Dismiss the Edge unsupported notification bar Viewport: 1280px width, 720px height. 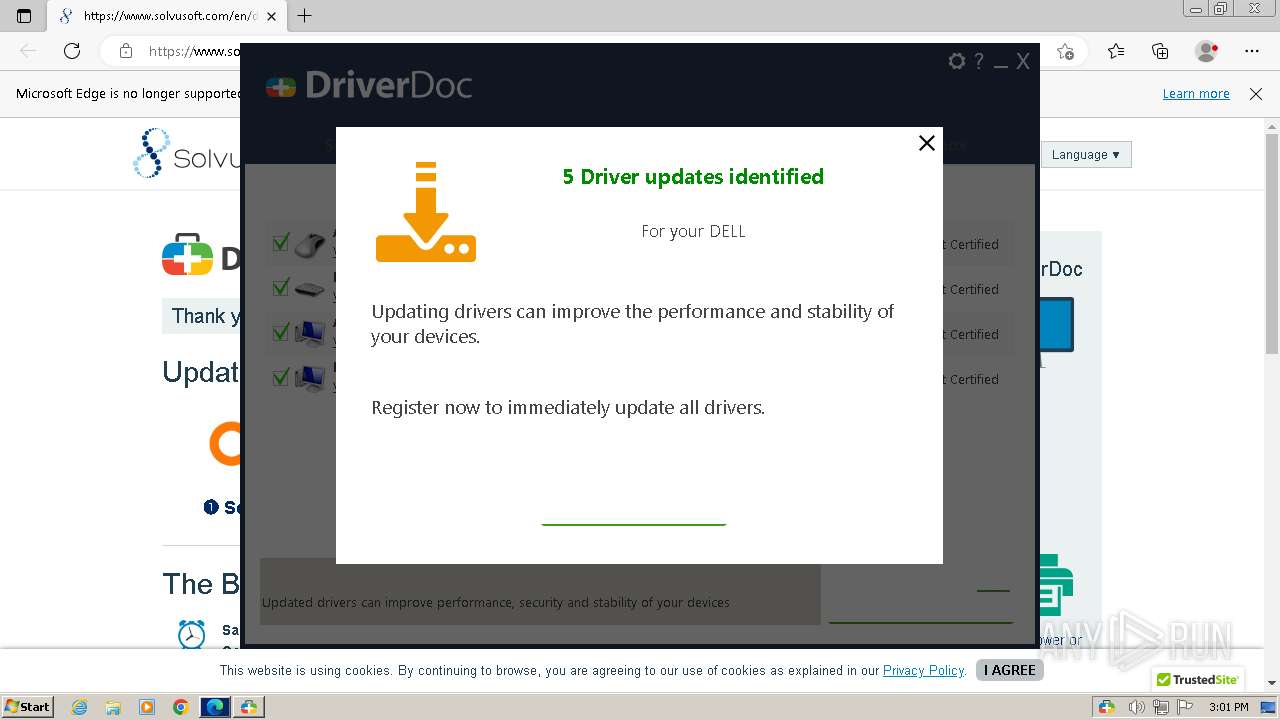coord(1256,94)
